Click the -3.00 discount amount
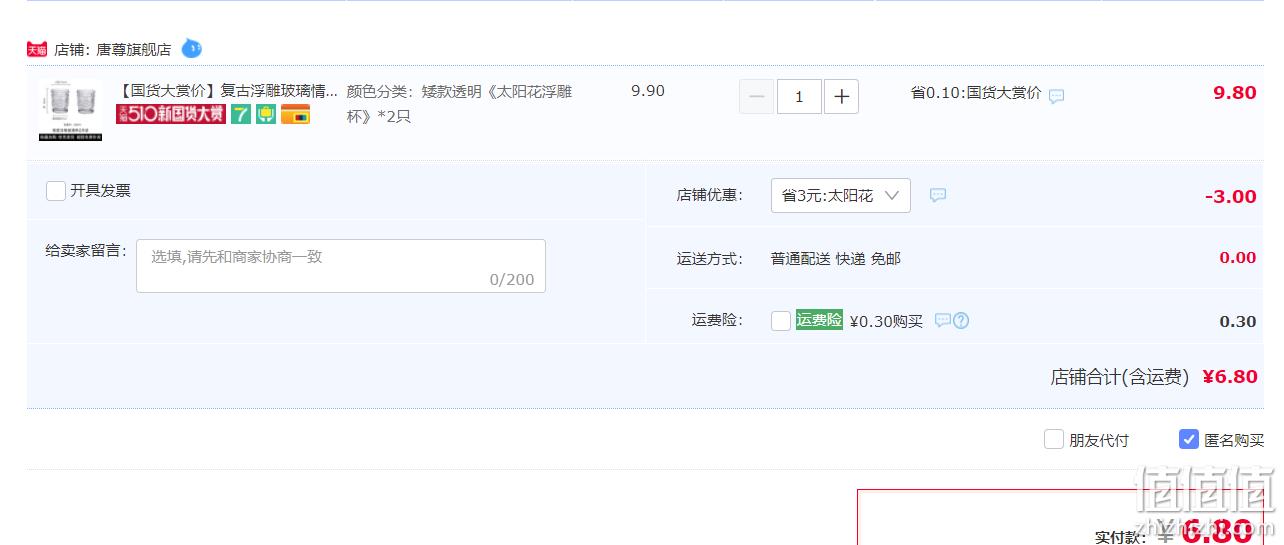This screenshot has height=545, width=1284. (x=1231, y=196)
